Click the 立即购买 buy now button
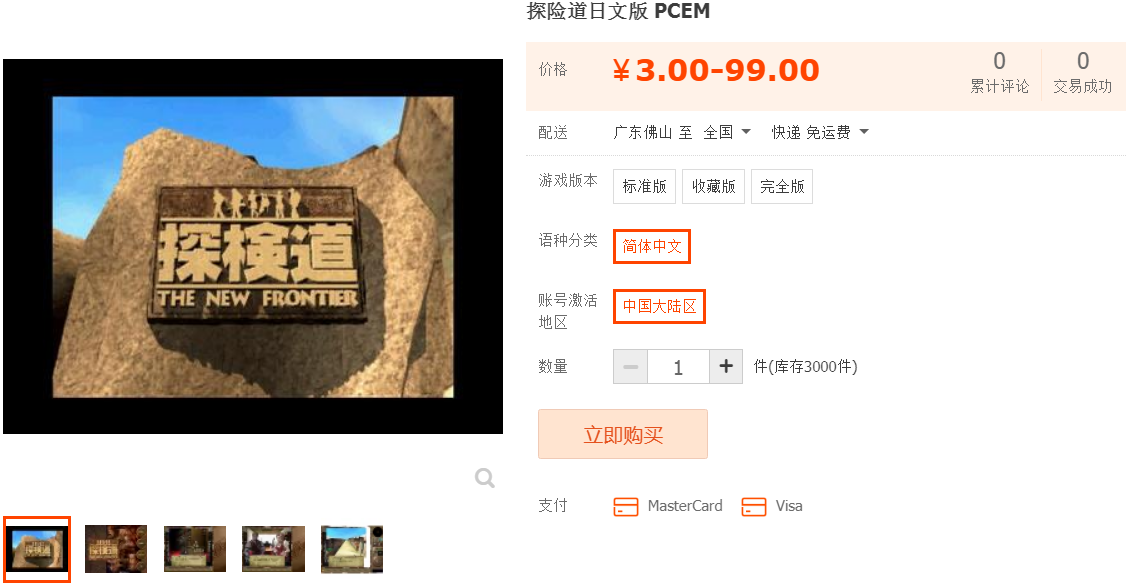The image size is (1128, 585). 623,434
